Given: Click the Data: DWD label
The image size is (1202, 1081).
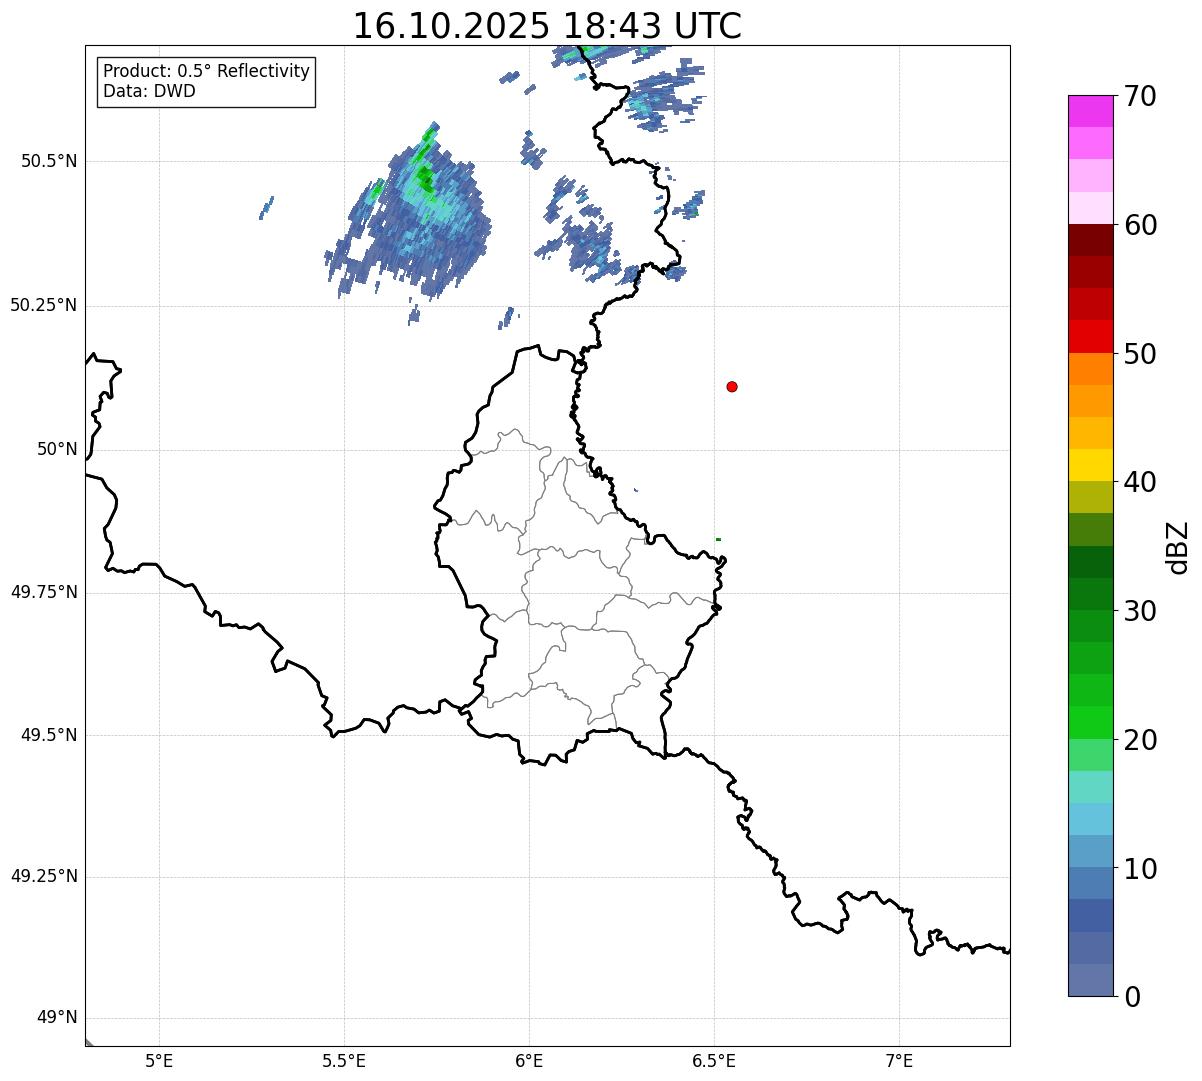Looking at the screenshot, I should click(x=149, y=91).
